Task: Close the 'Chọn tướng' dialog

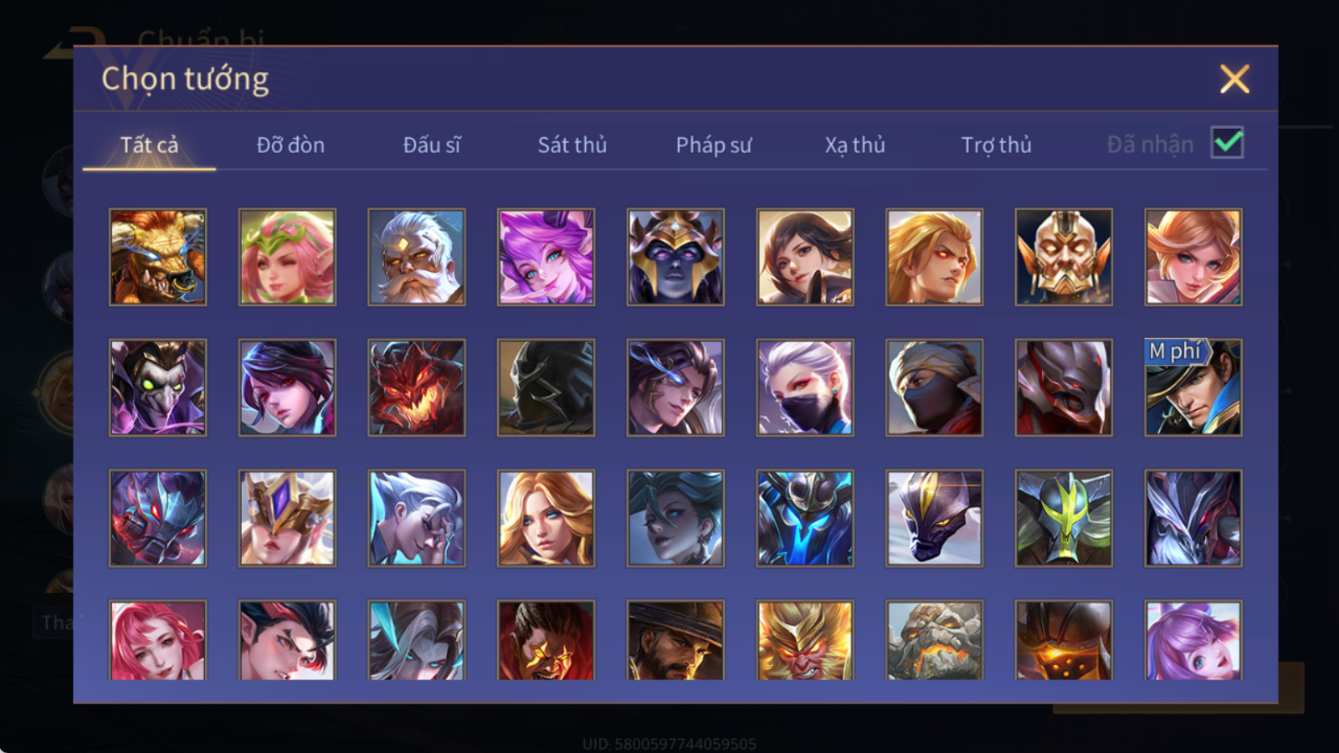Action: pos(1234,79)
